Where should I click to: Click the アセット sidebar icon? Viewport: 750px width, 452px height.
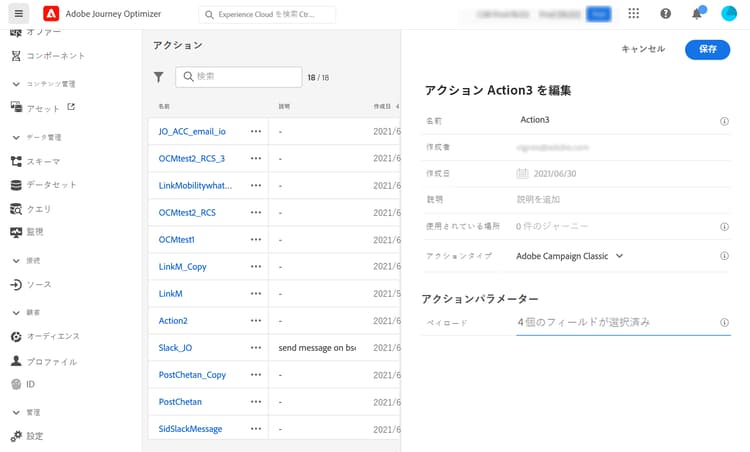tap(16, 108)
